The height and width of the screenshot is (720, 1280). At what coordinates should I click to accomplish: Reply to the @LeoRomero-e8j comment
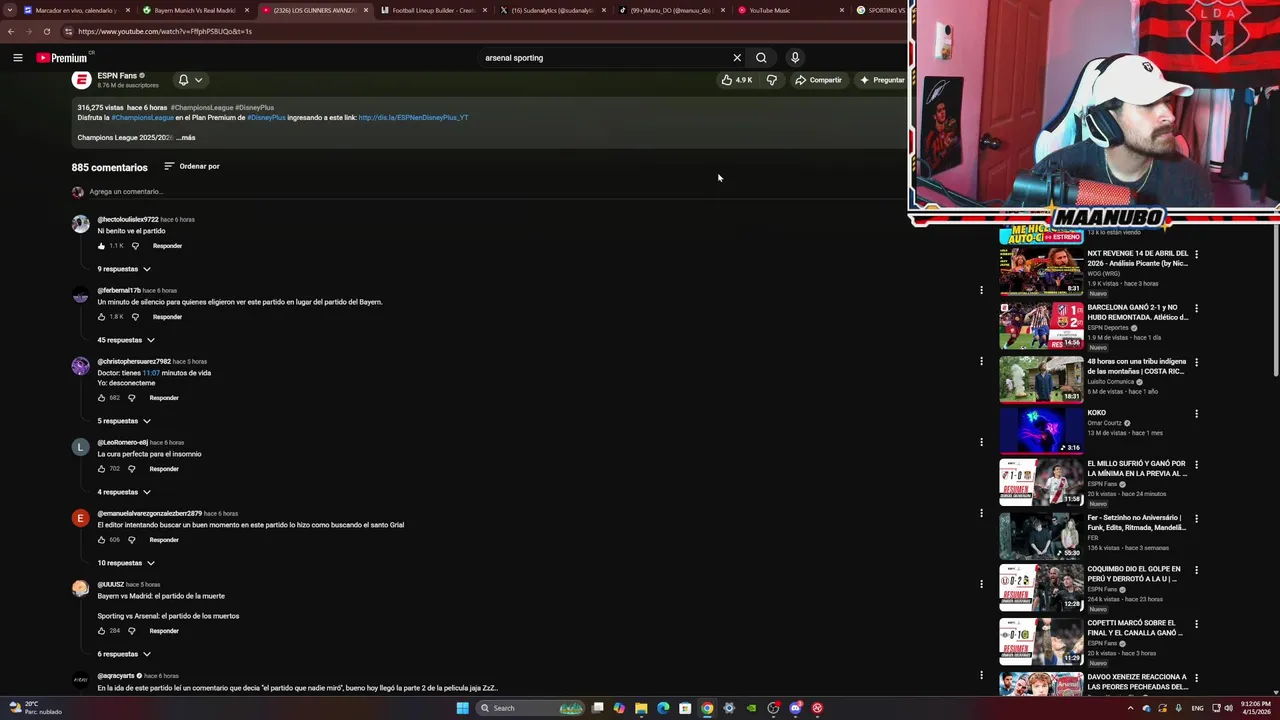(x=164, y=469)
